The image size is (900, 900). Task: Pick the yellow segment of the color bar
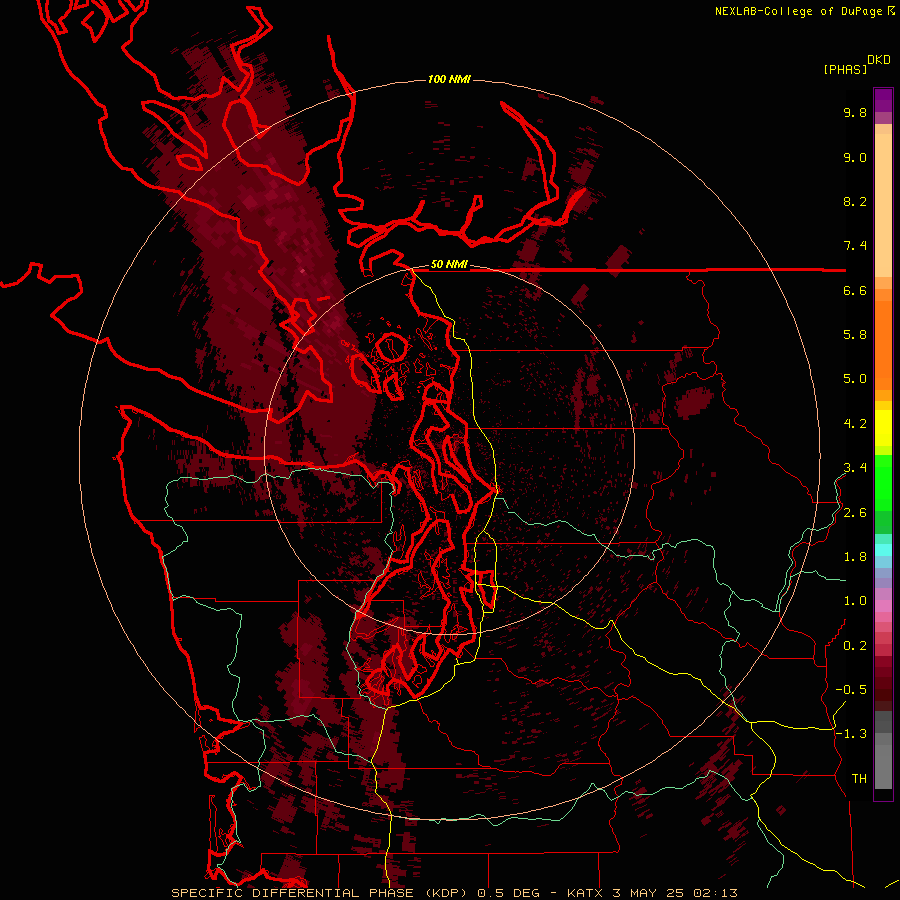coord(883,428)
